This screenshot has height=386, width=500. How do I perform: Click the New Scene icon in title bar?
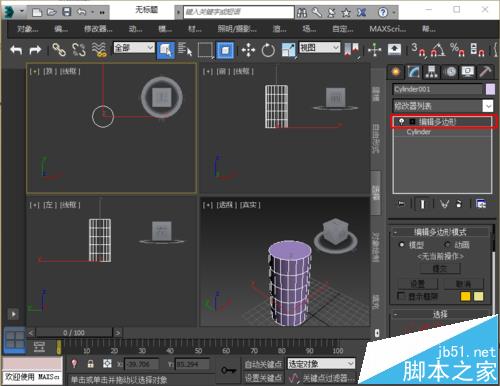37,12
